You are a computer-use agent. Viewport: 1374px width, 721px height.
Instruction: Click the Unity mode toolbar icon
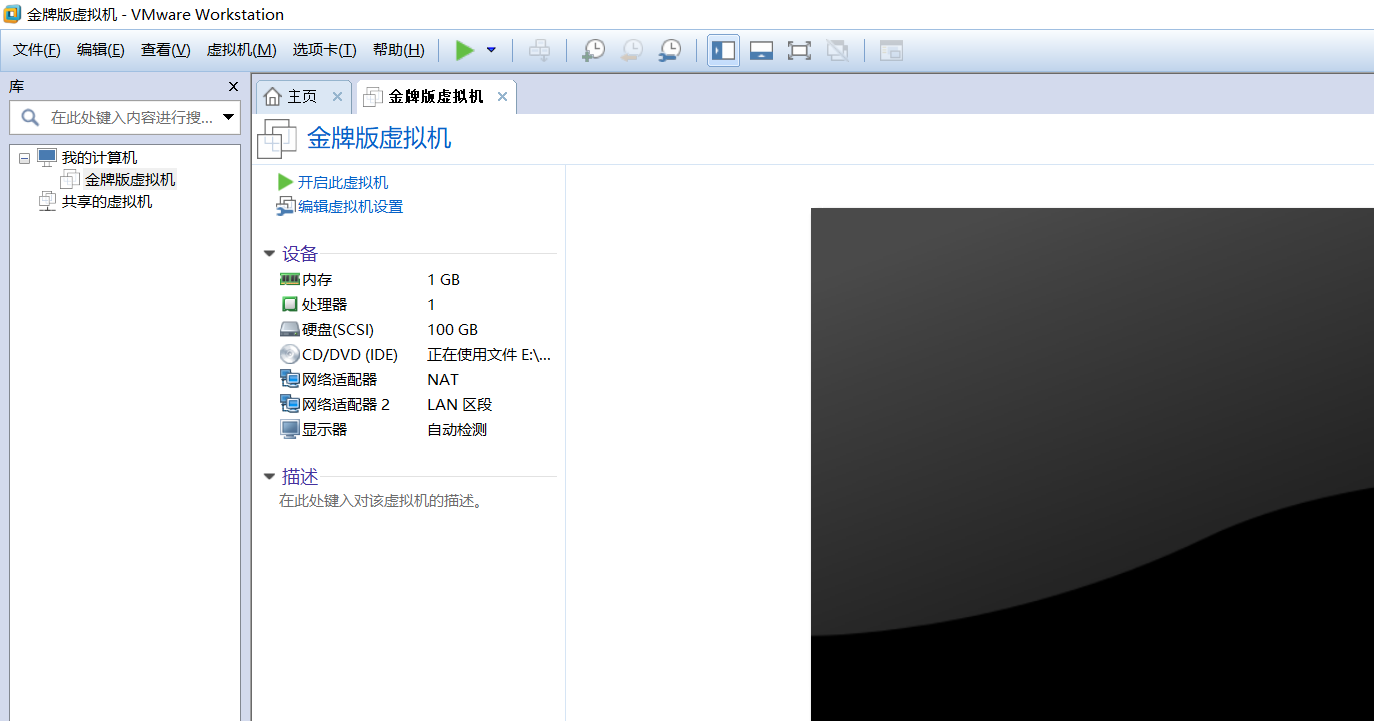point(837,50)
